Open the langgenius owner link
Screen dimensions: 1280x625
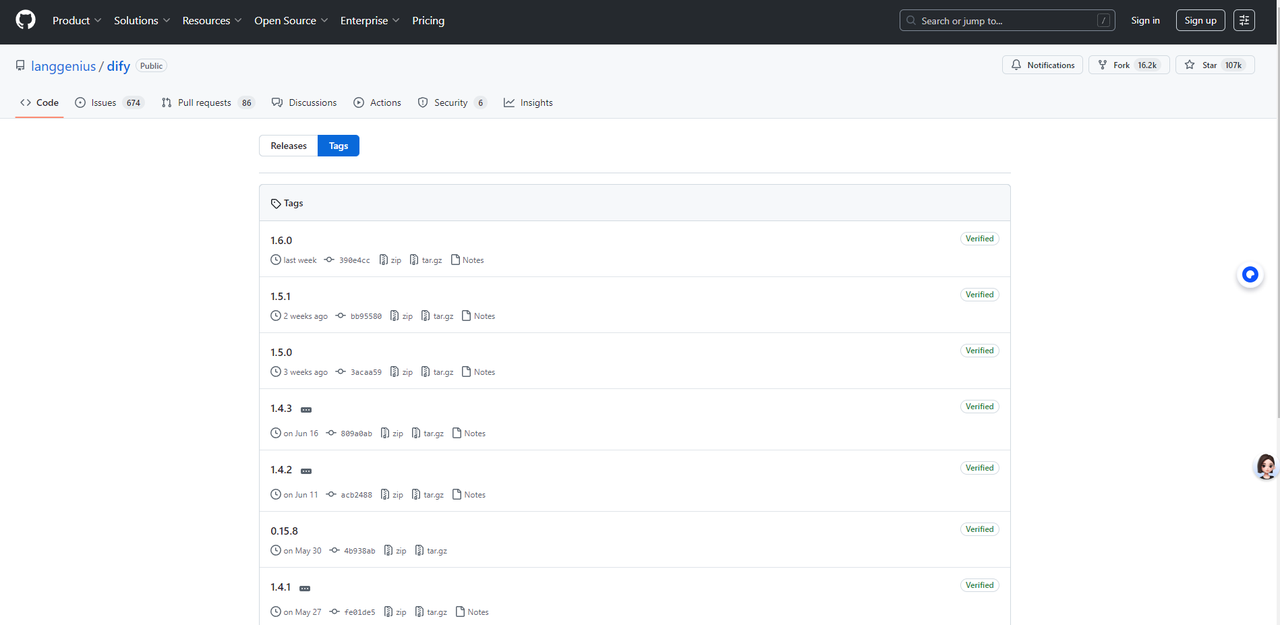pos(63,66)
